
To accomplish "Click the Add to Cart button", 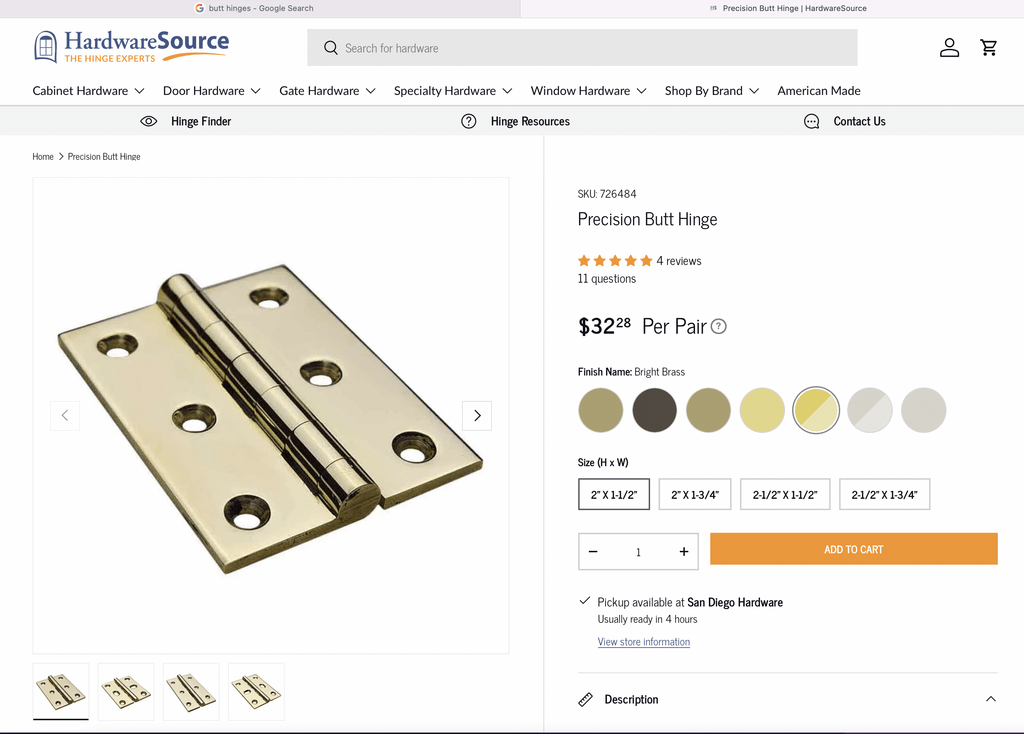I will [x=854, y=549].
